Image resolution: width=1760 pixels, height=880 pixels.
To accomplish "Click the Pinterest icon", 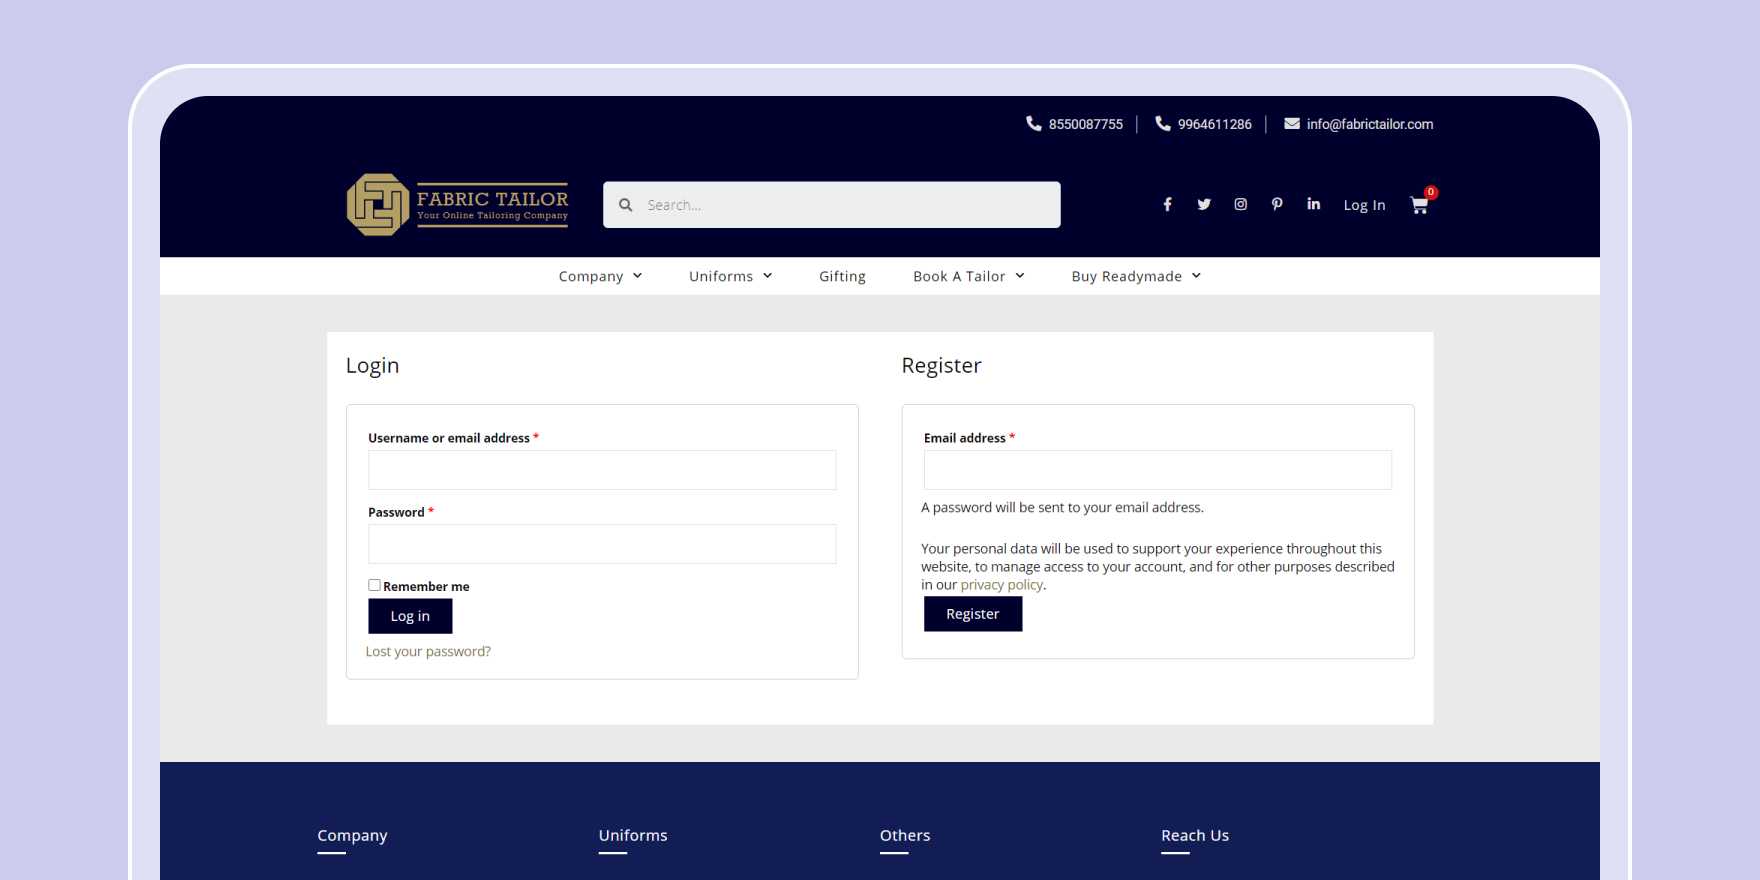I will 1277,205.
